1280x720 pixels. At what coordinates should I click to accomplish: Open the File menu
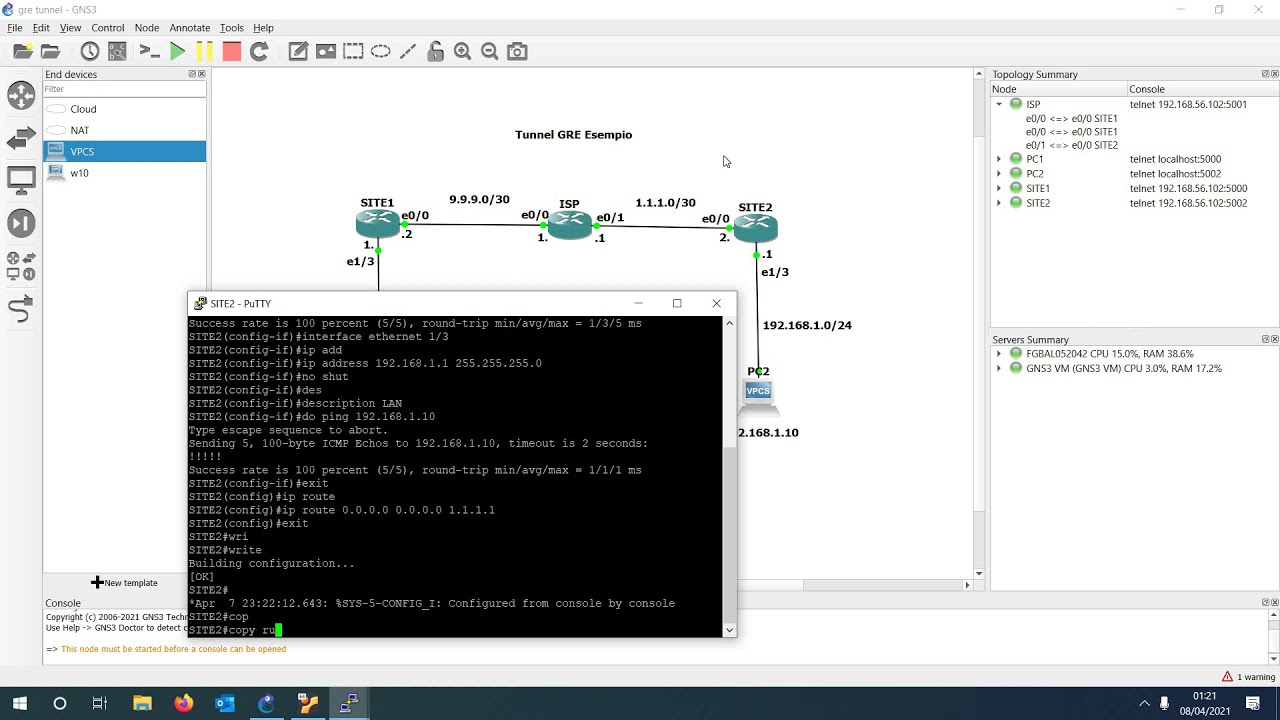click(14, 28)
